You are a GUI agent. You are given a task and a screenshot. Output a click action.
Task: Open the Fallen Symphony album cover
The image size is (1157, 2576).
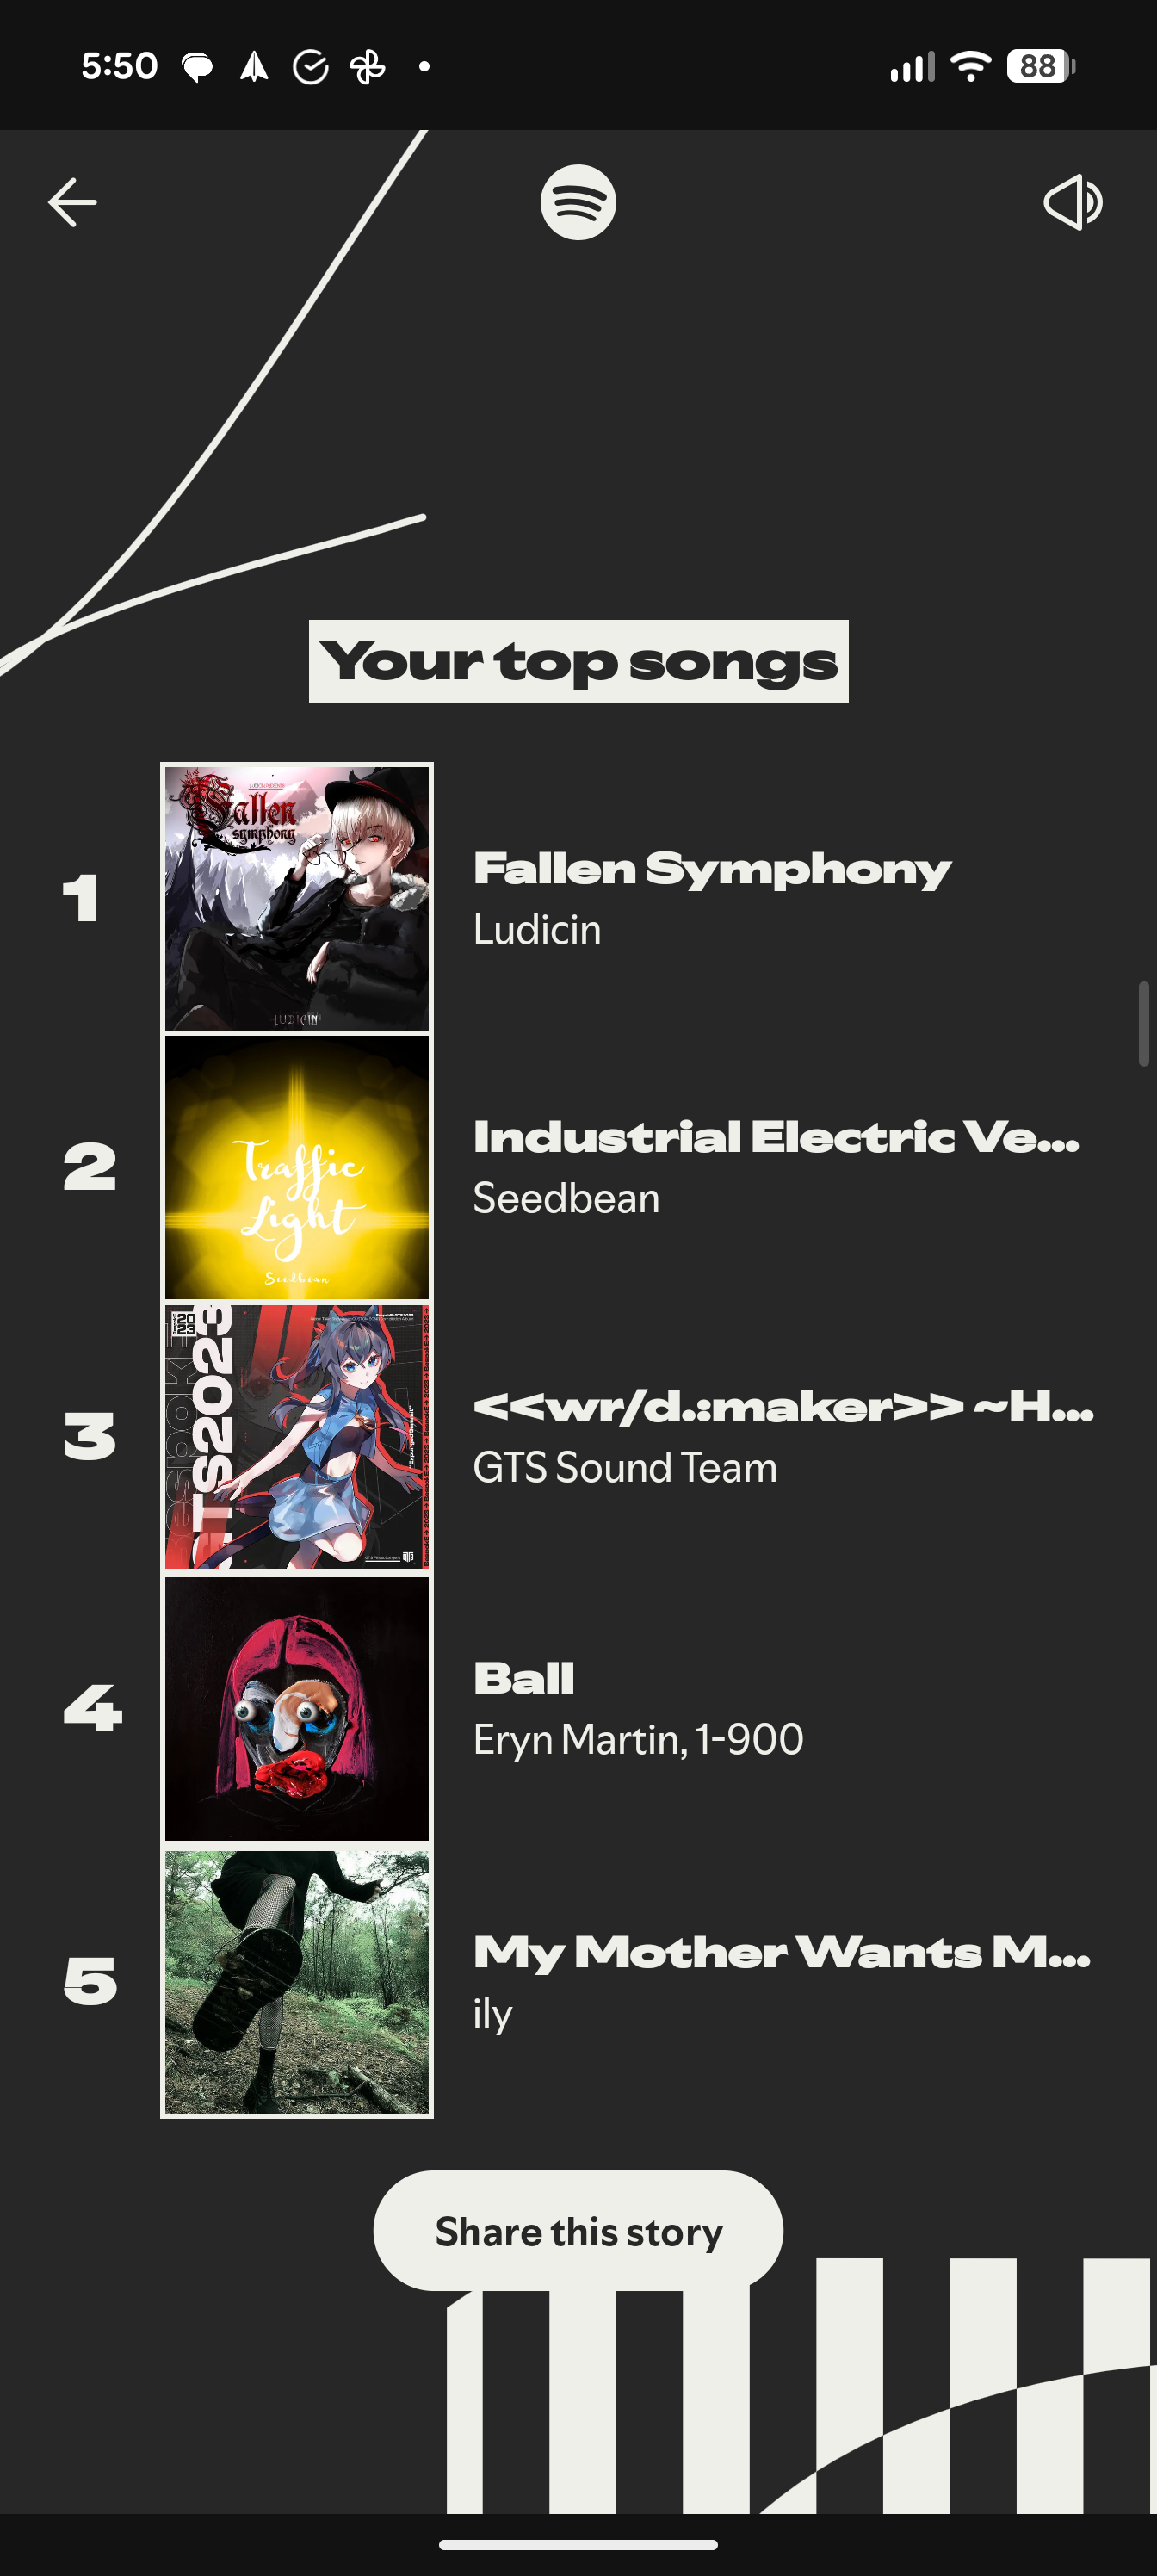tap(297, 898)
